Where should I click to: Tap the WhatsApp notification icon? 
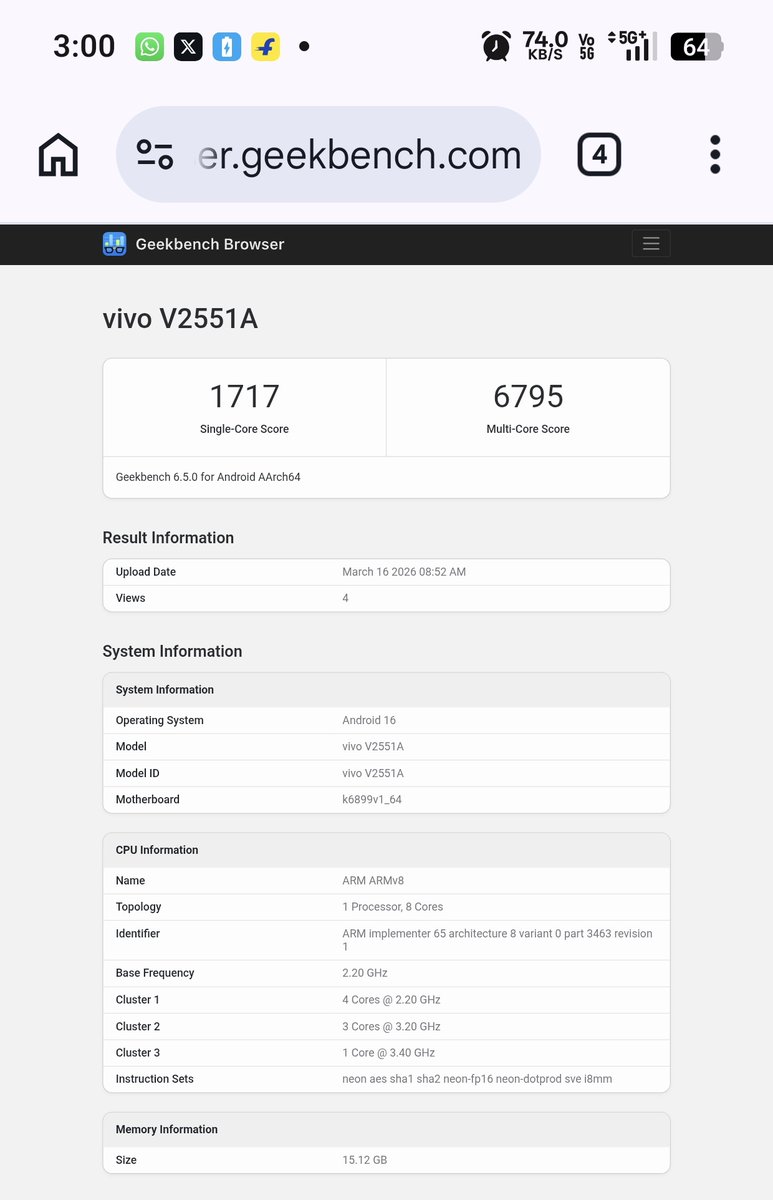[x=150, y=47]
